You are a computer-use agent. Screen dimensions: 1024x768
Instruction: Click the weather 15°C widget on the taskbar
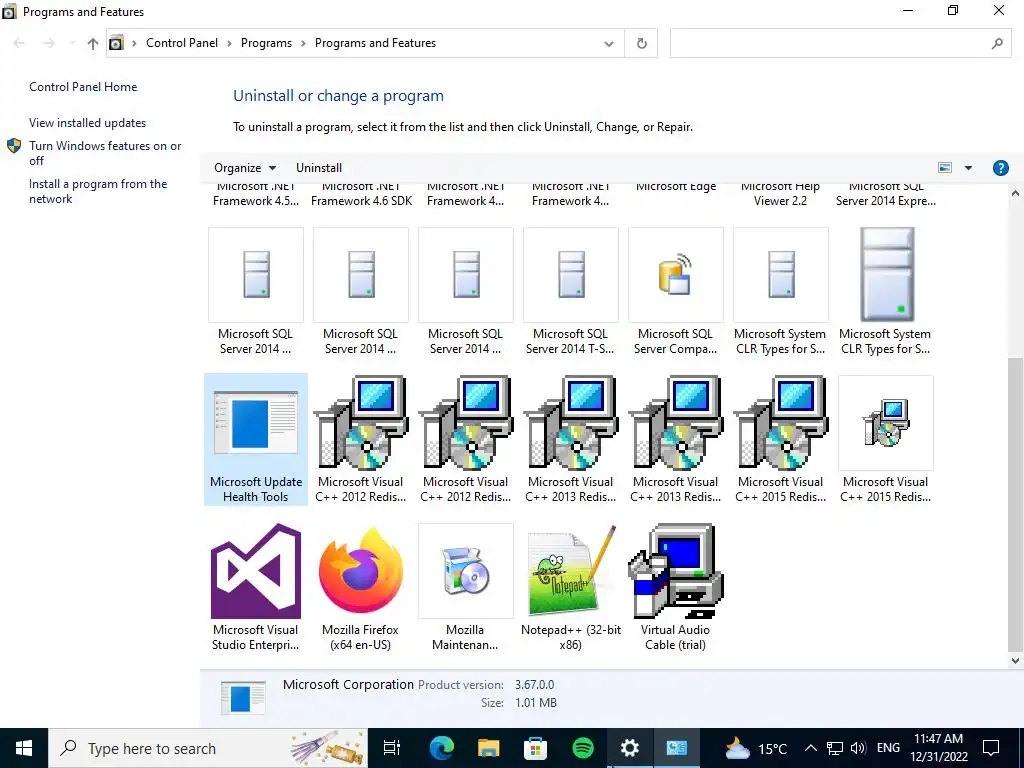756,748
